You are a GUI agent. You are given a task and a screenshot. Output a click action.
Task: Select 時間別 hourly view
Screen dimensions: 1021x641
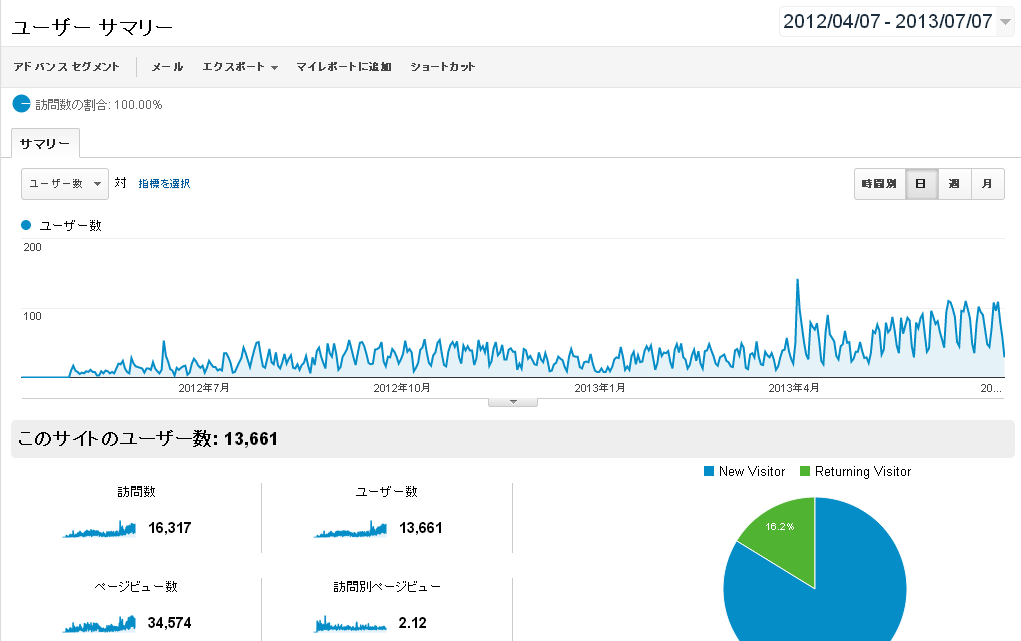coord(880,184)
